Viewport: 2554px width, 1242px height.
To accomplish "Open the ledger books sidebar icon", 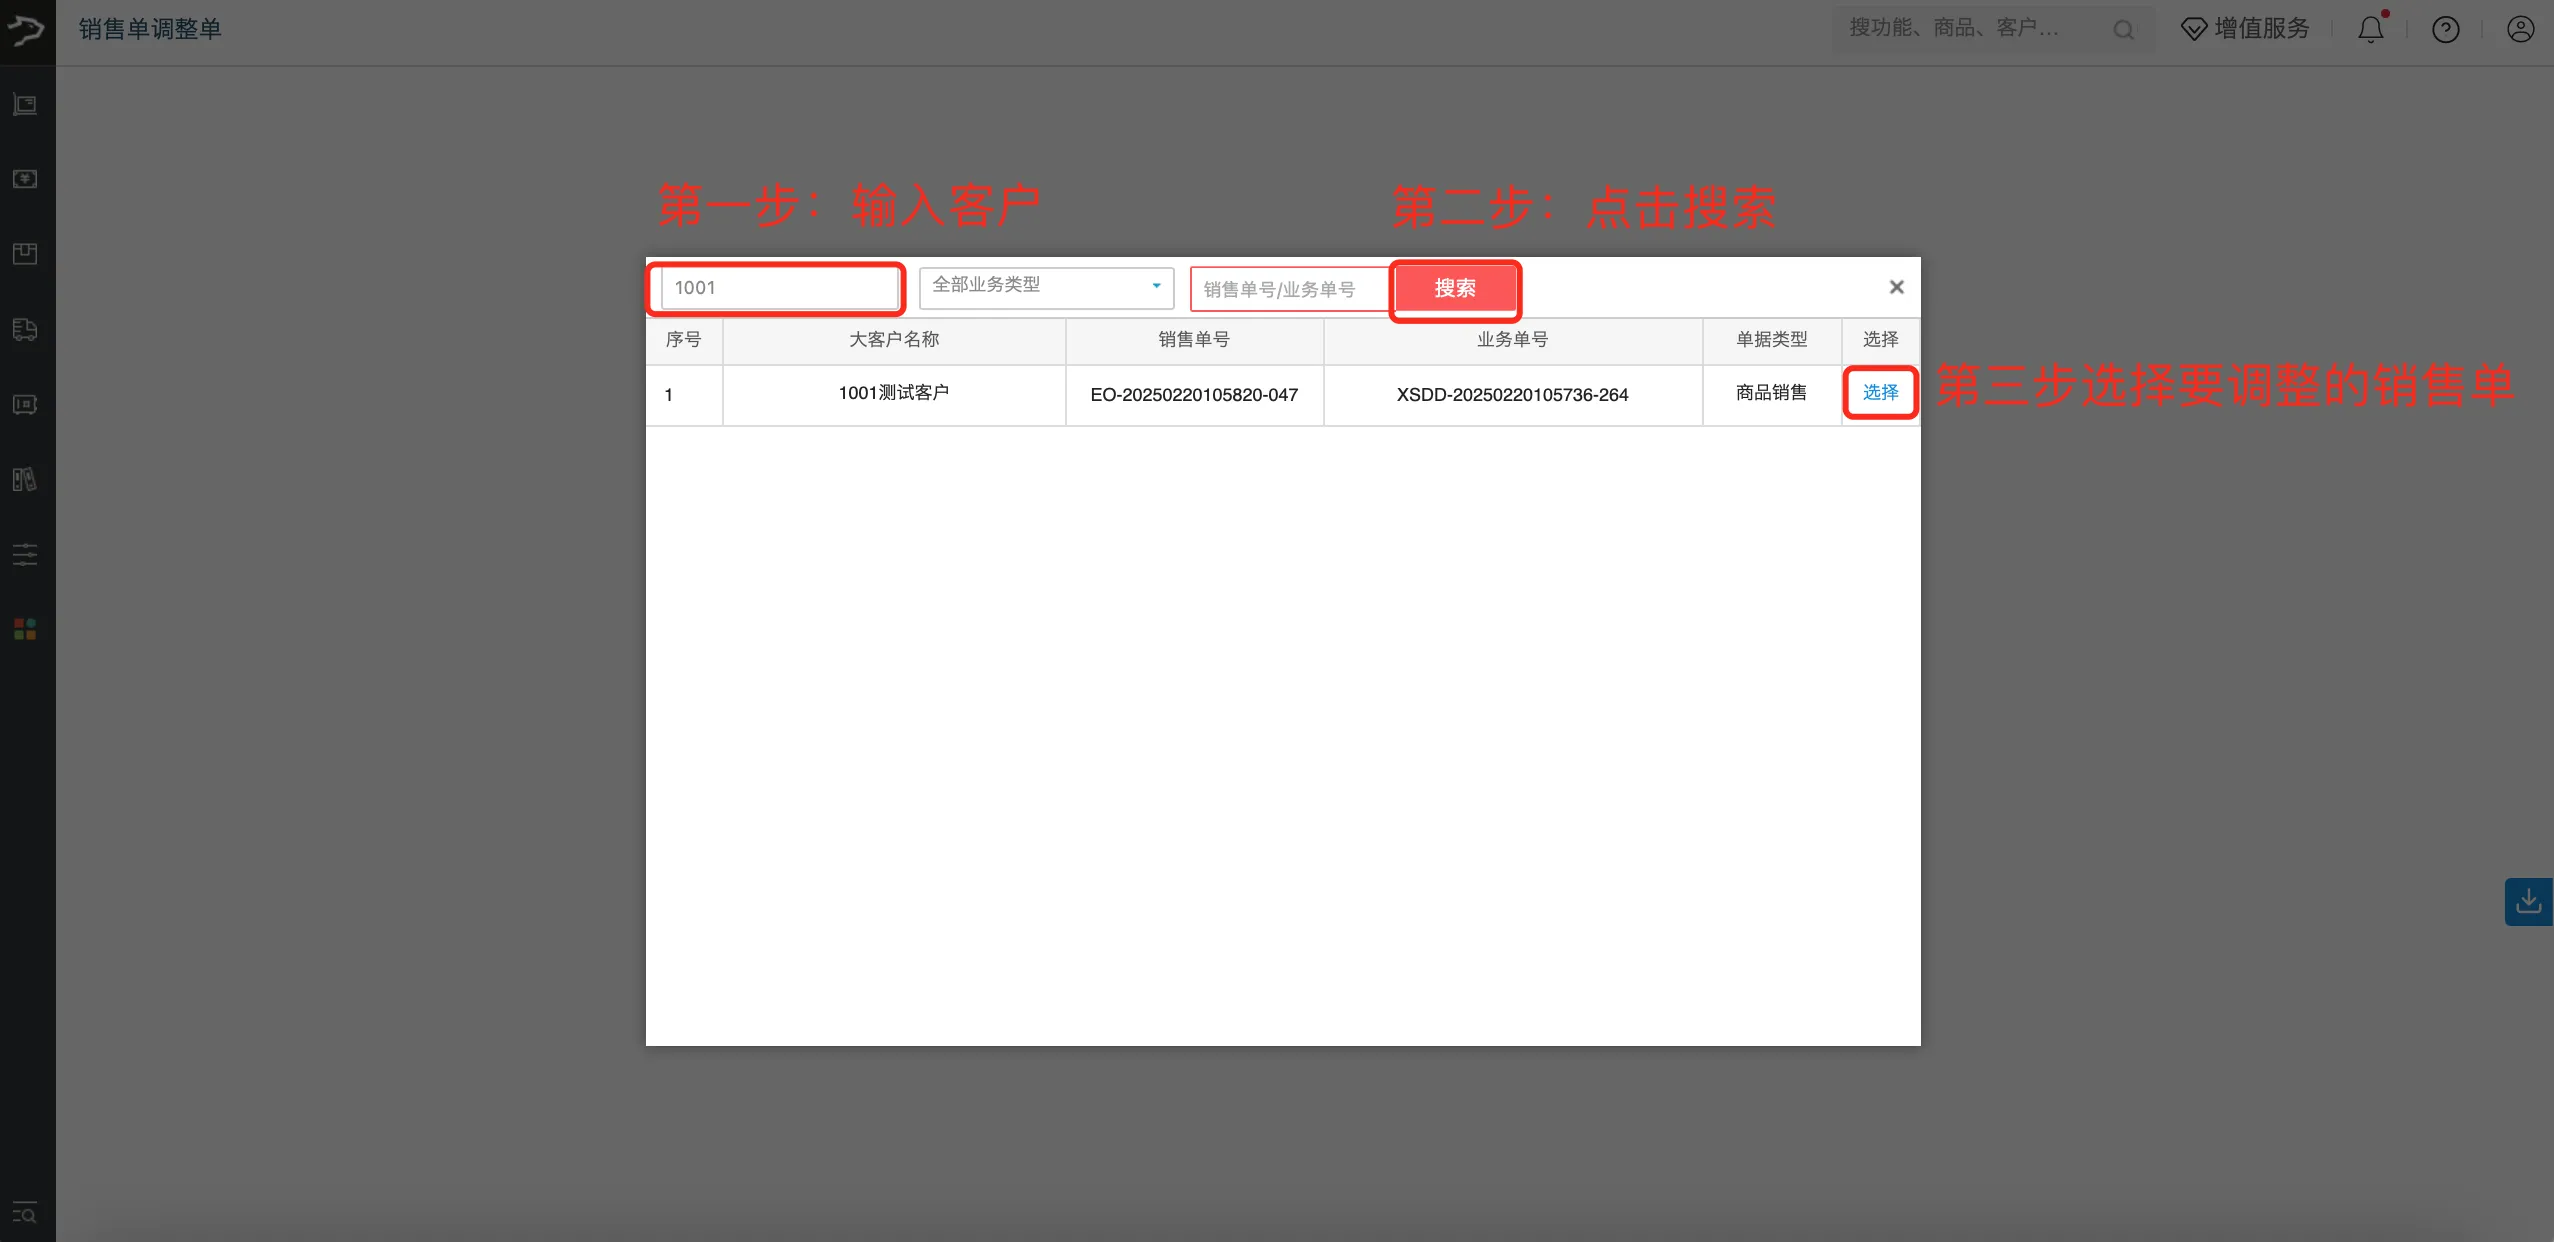I will [25, 479].
